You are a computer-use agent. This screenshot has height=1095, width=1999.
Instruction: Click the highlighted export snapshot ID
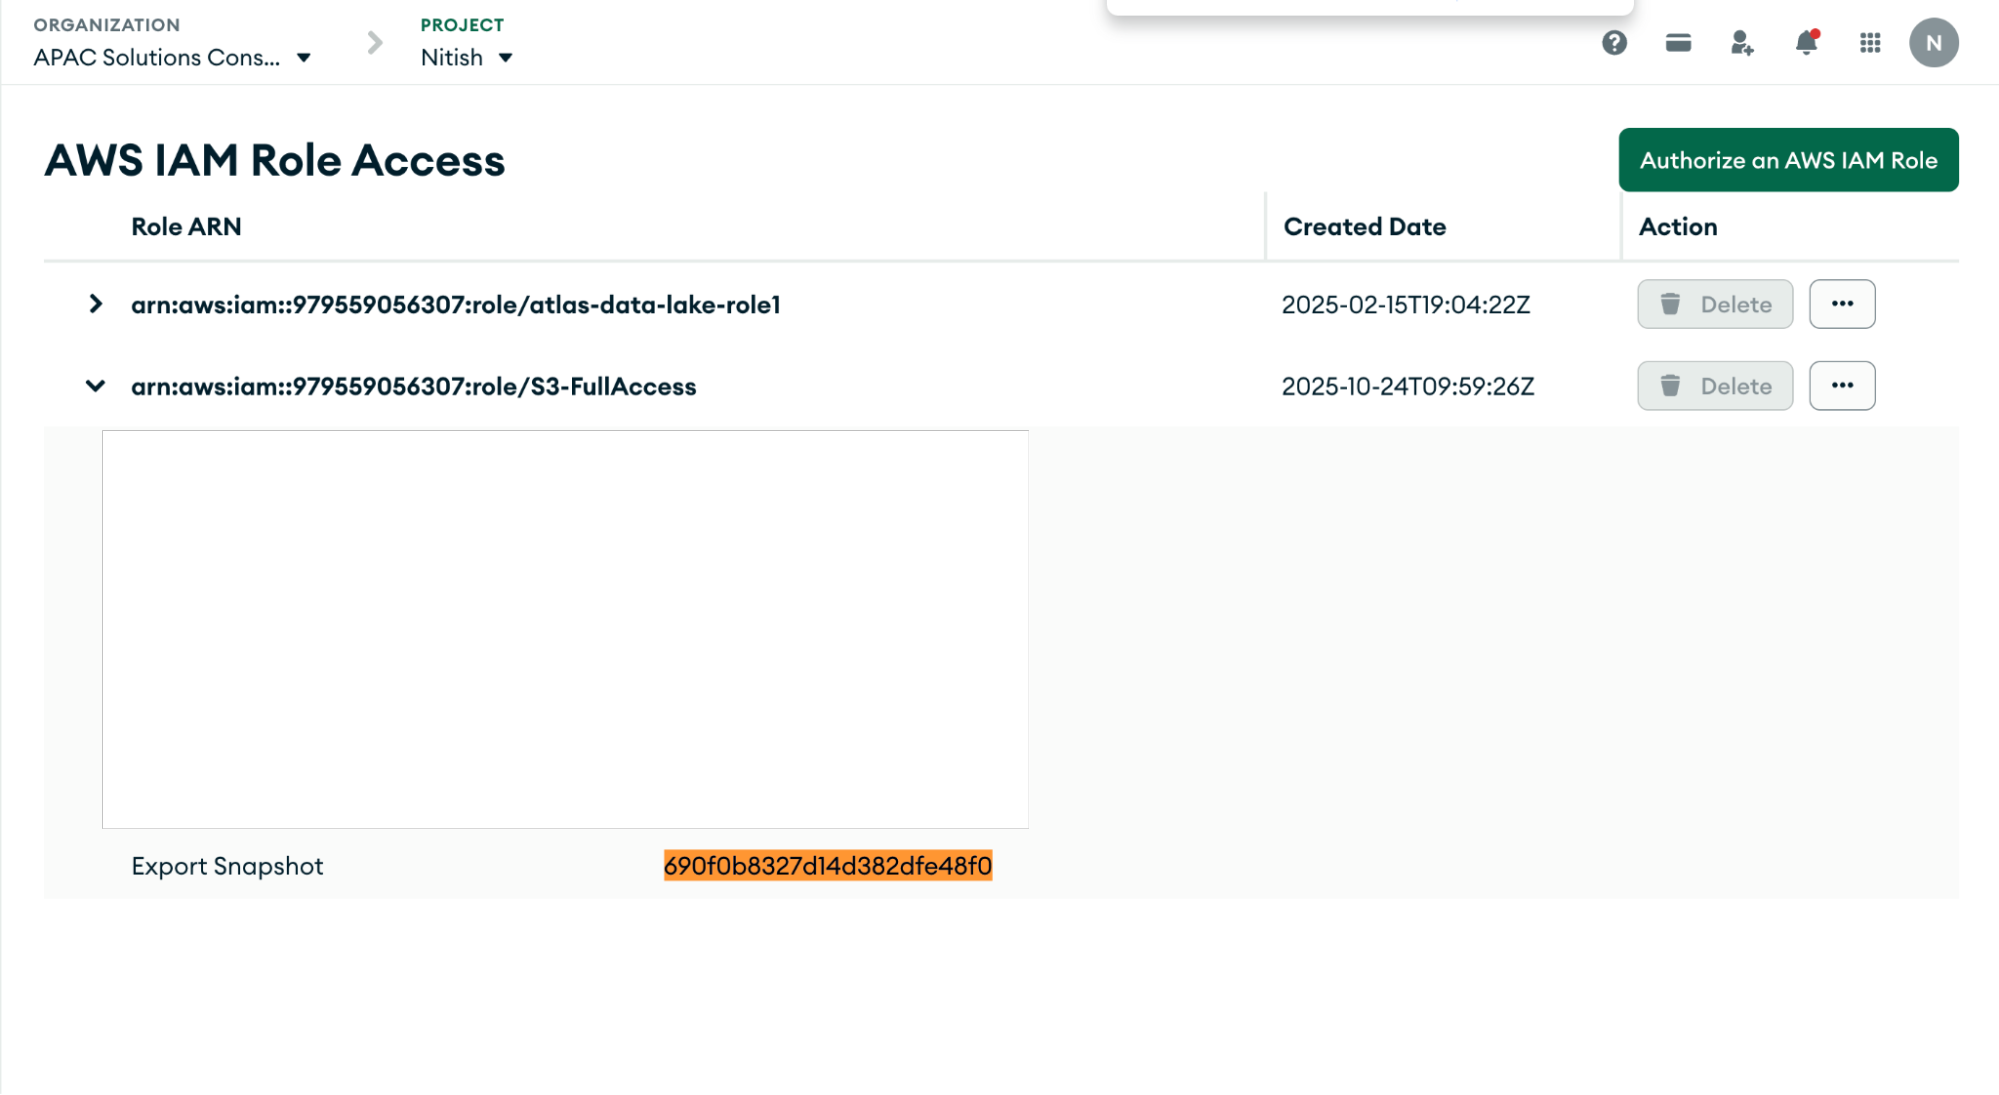(827, 866)
